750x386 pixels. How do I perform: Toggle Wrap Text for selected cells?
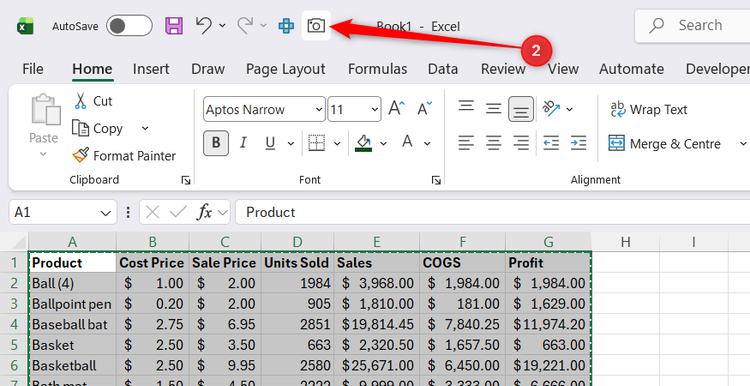point(649,109)
